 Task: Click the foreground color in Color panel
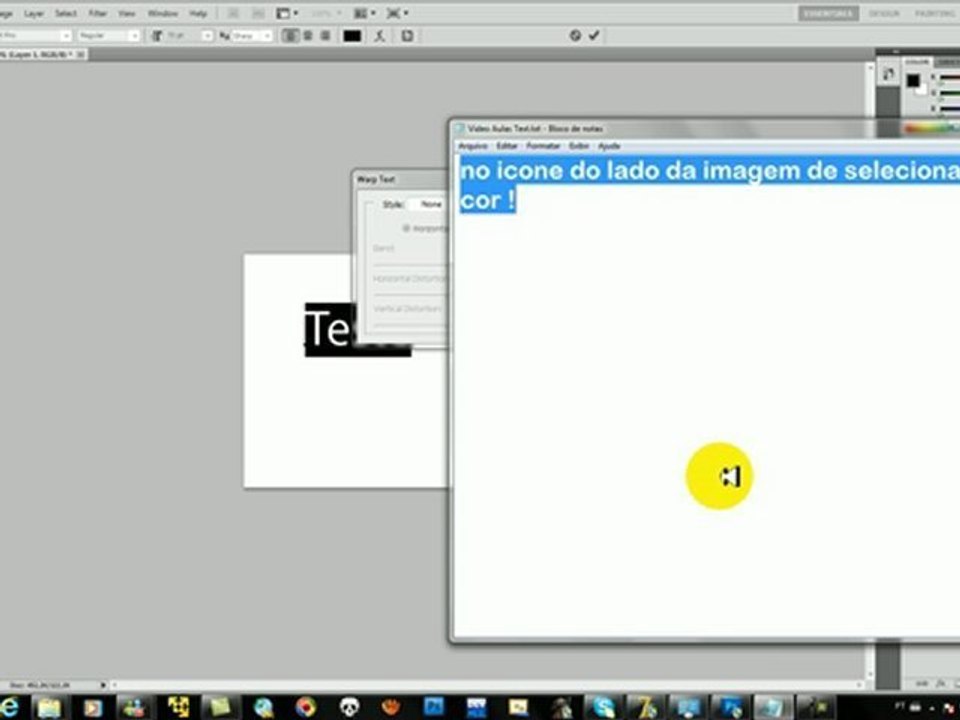(x=913, y=80)
